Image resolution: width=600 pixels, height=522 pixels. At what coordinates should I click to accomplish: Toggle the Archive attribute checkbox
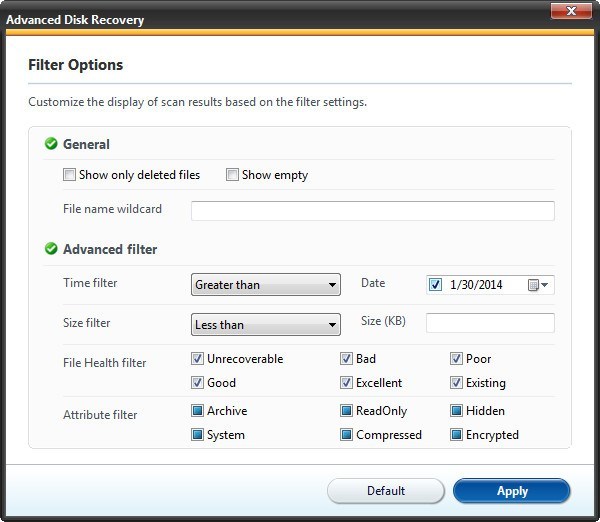pos(197,411)
